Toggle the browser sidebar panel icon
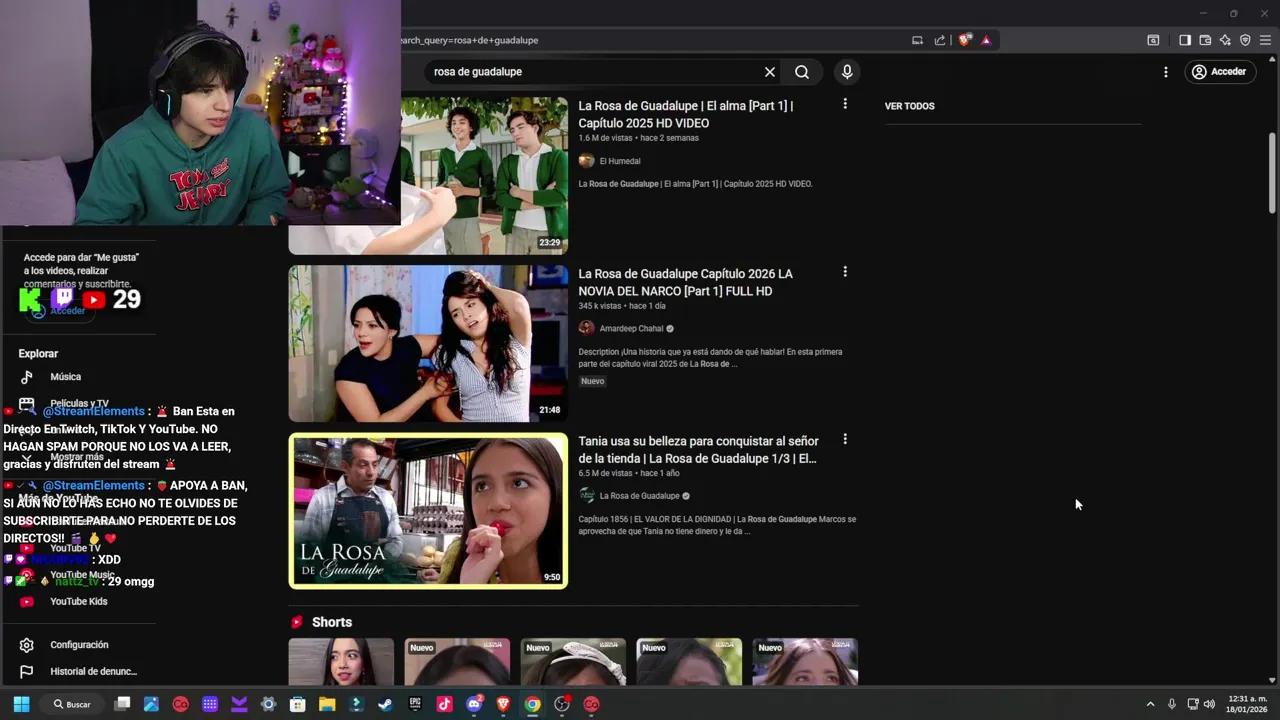Image resolution: width=1280 pixels, height=720 pixels. click(1185, 40)
